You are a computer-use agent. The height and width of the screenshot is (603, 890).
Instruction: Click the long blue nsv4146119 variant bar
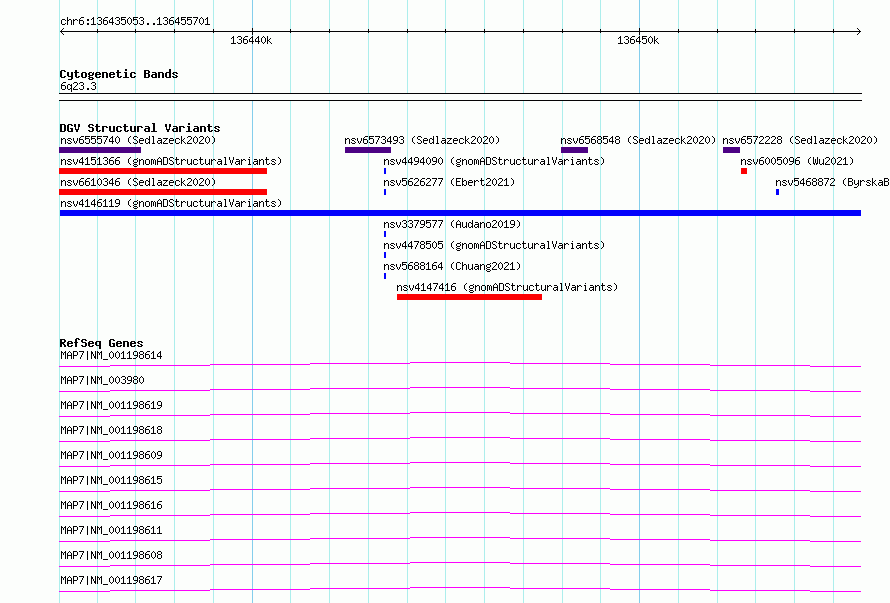(460, 213)
